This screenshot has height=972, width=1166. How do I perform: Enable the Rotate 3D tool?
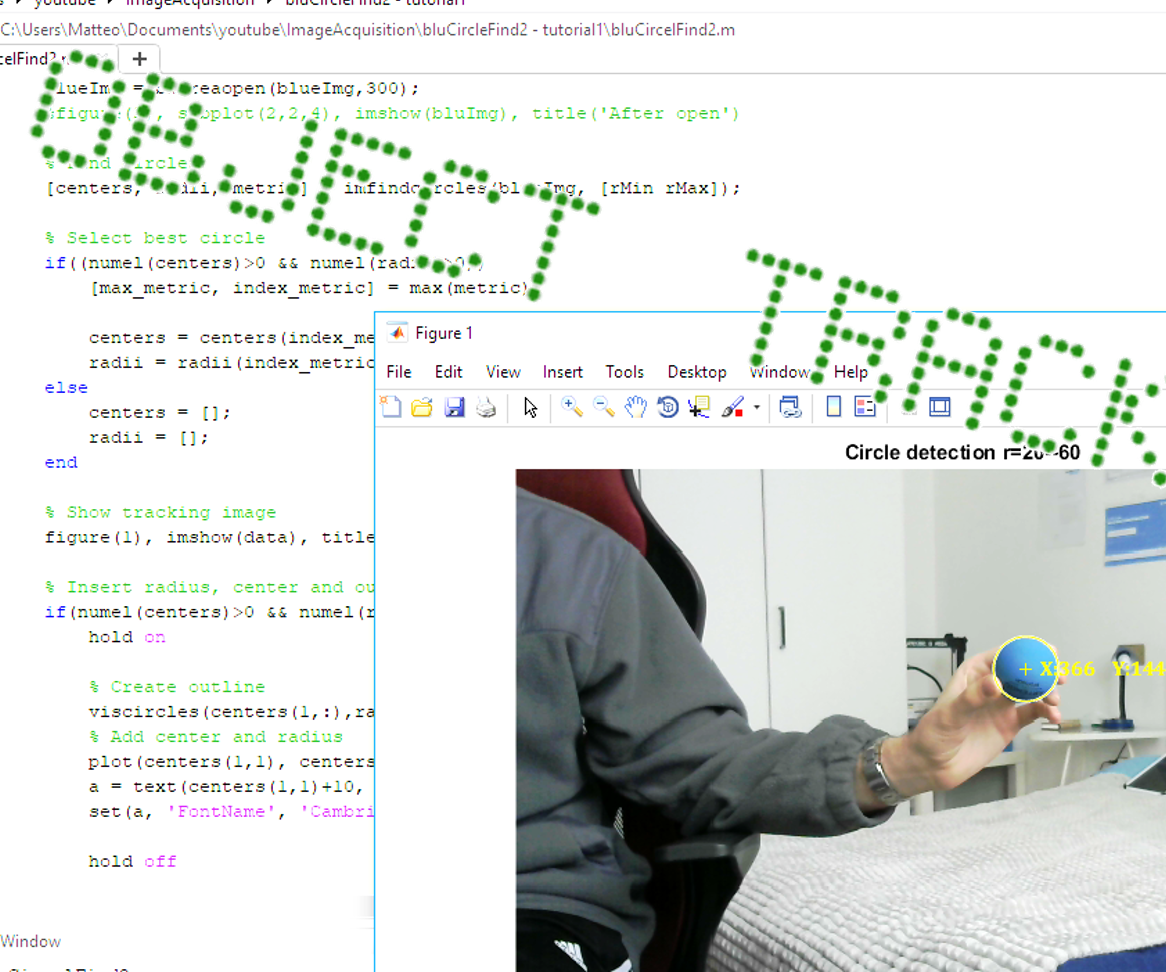pos(667,407)
